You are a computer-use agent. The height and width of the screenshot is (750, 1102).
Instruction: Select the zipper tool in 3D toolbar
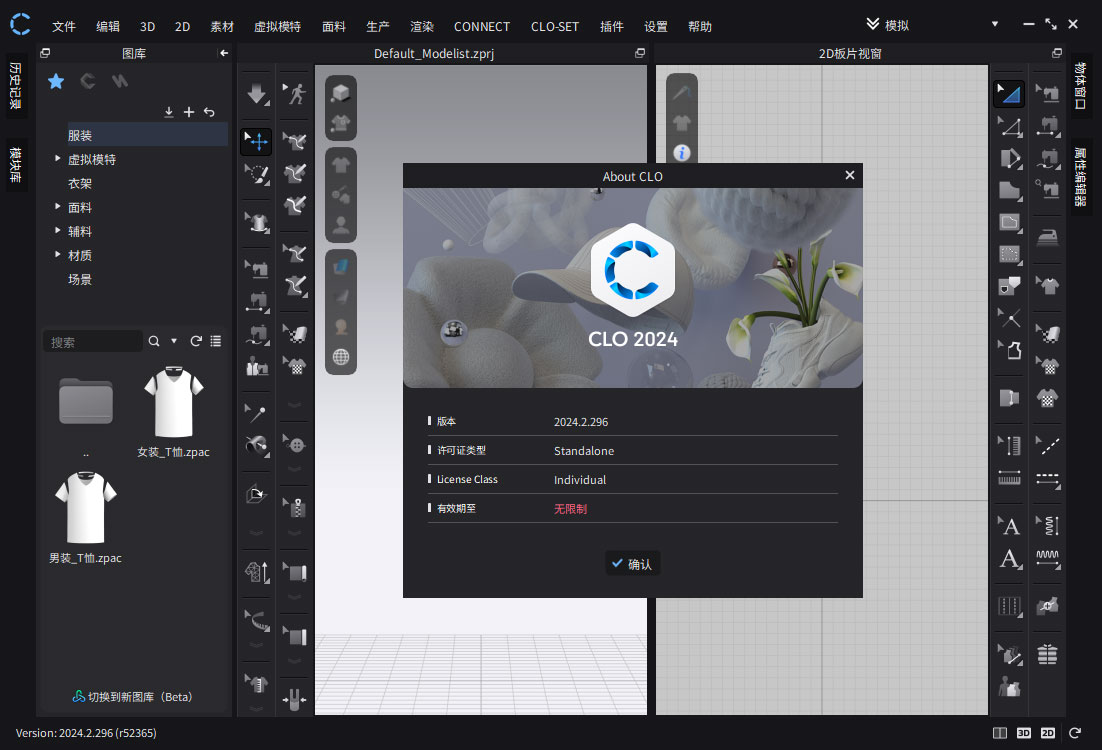coord(295,507)
